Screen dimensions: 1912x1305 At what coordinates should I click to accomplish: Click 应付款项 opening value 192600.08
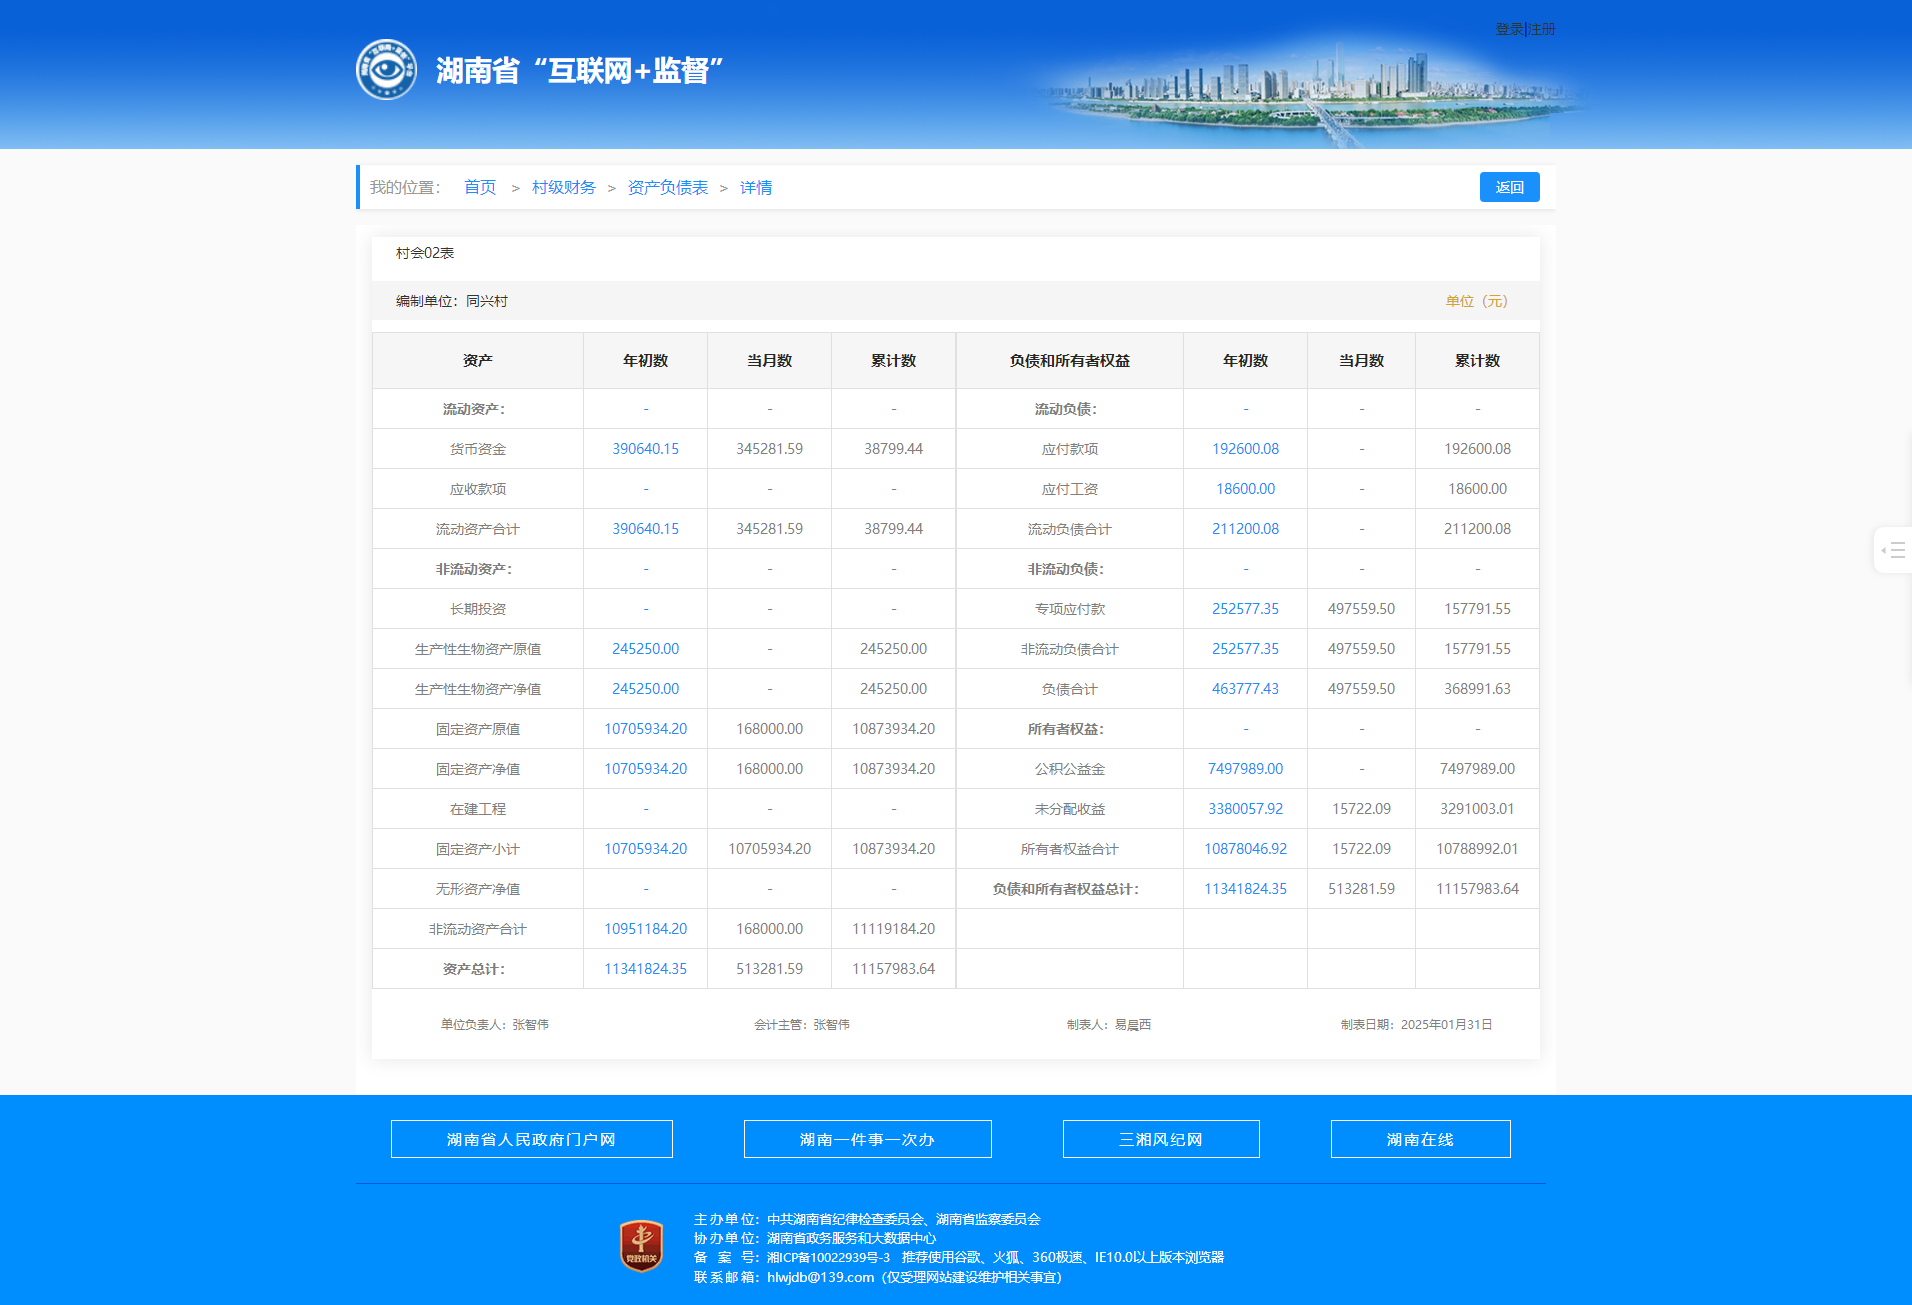click(1245, 449)
